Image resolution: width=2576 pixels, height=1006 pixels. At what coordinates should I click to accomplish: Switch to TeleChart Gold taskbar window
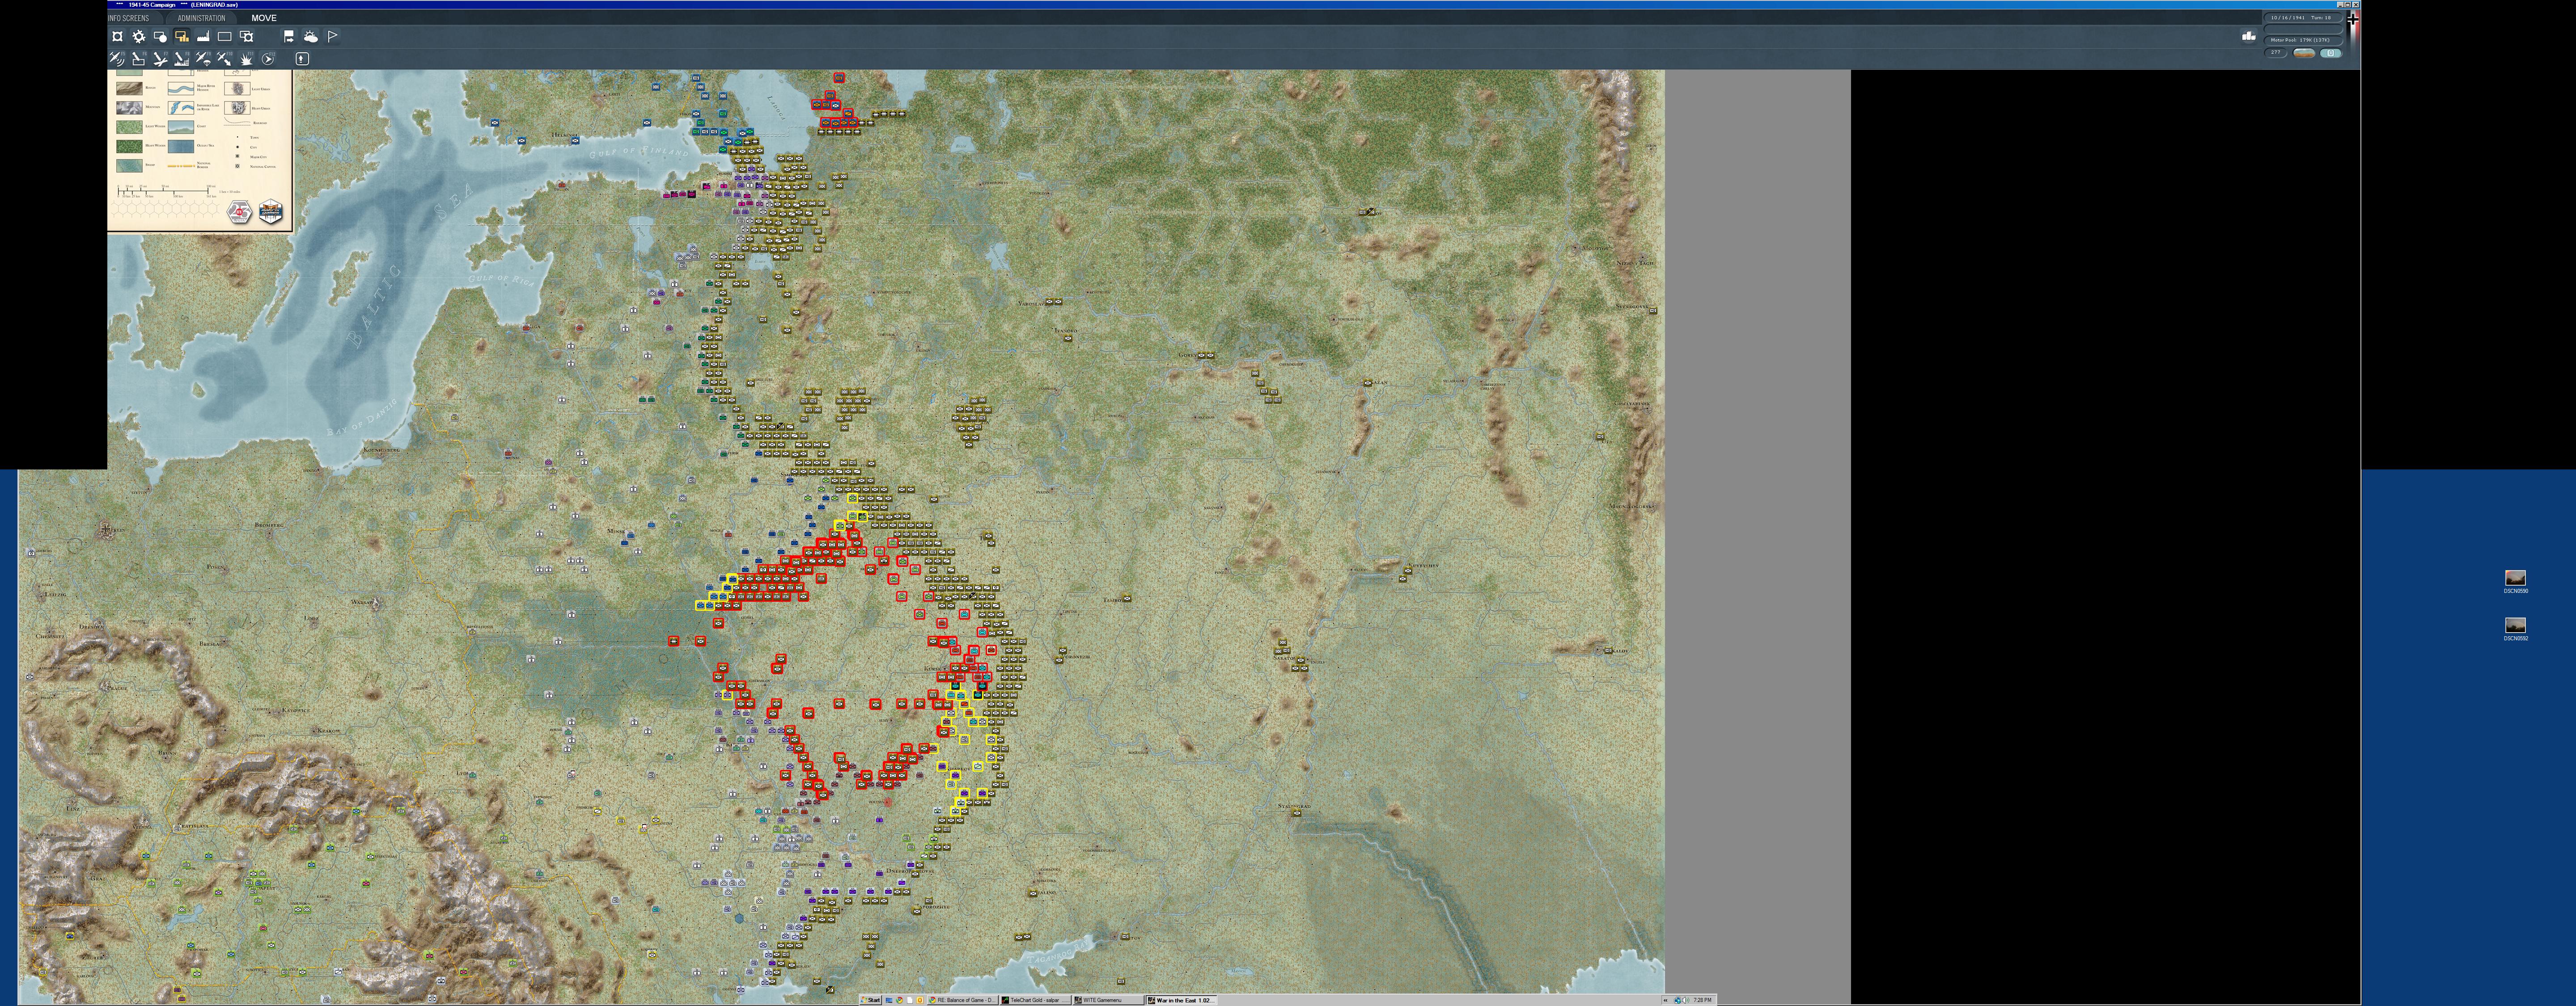tap(1036, 1000)
